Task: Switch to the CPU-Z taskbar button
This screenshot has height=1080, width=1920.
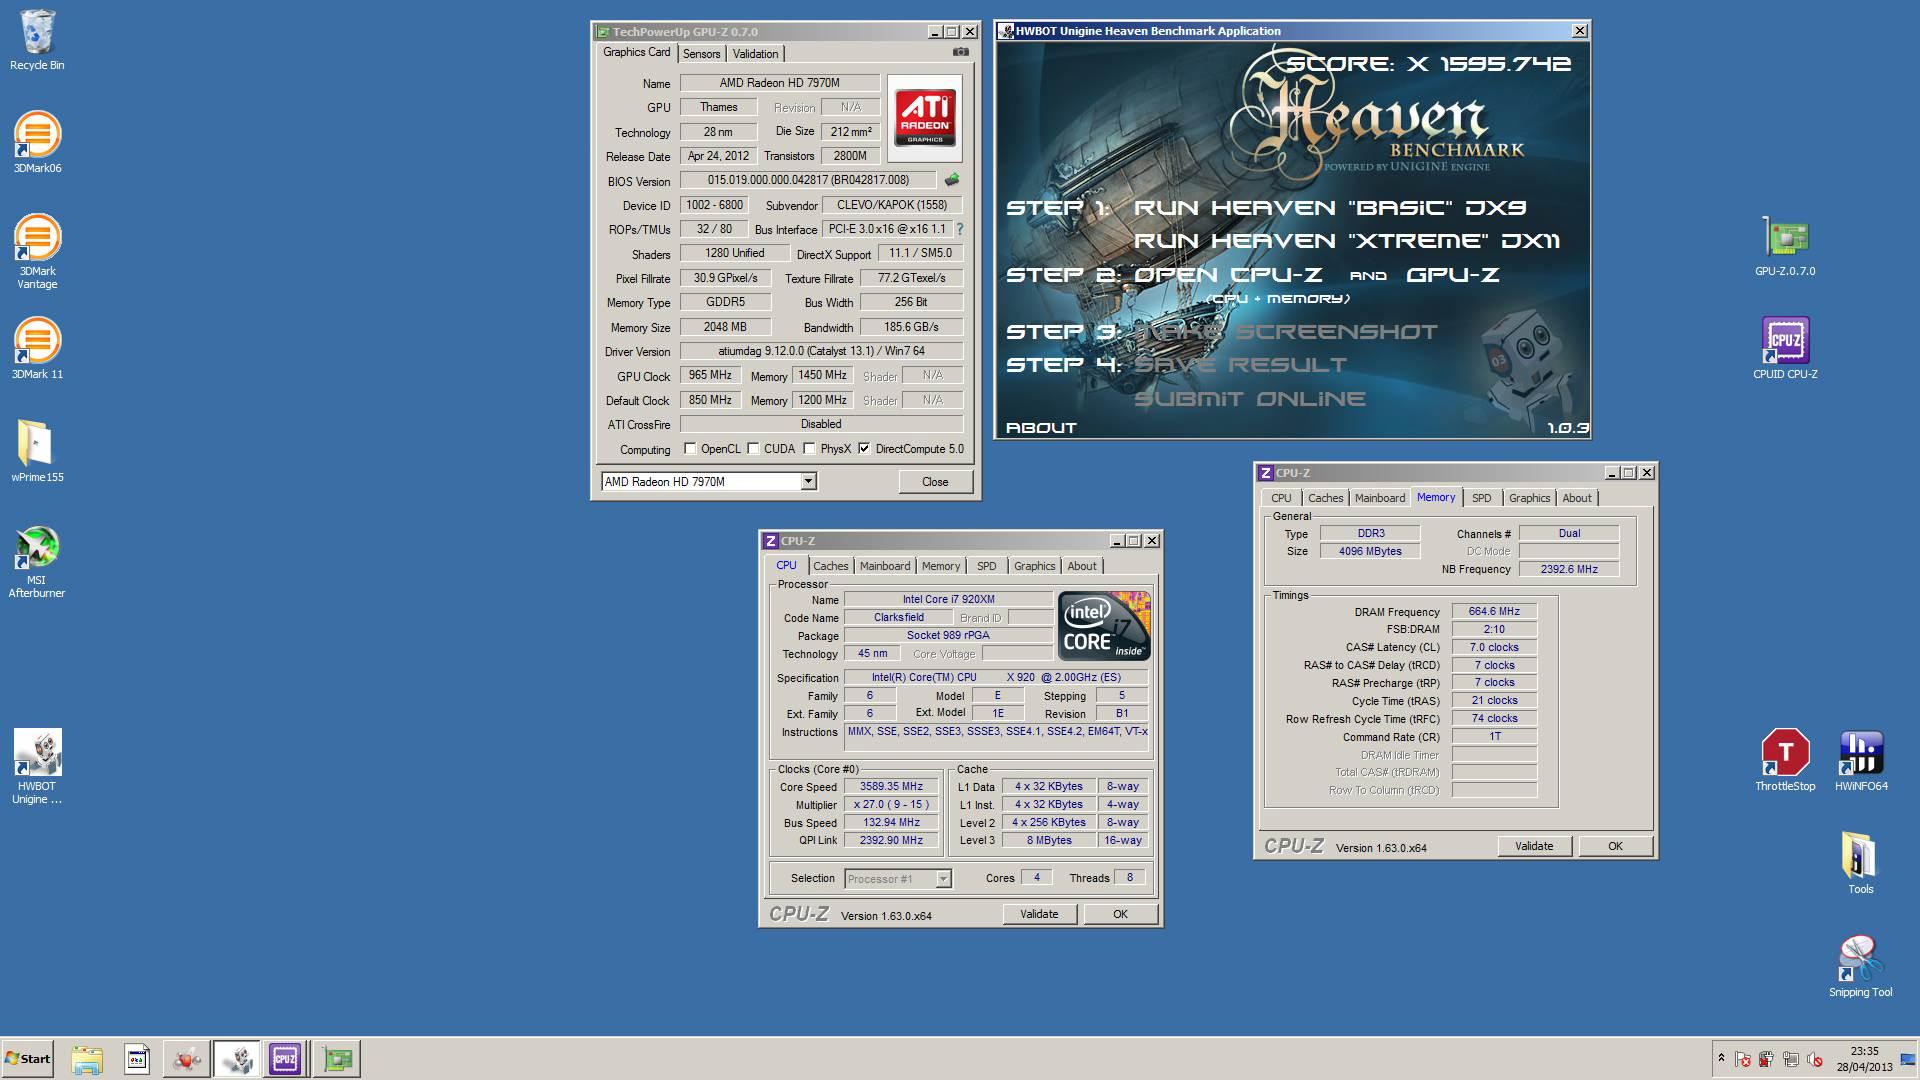Action: [285, 1059]
